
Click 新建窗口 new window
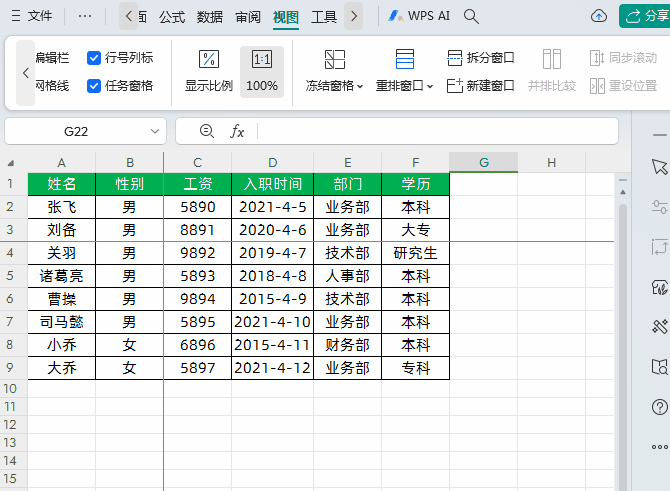480,86
